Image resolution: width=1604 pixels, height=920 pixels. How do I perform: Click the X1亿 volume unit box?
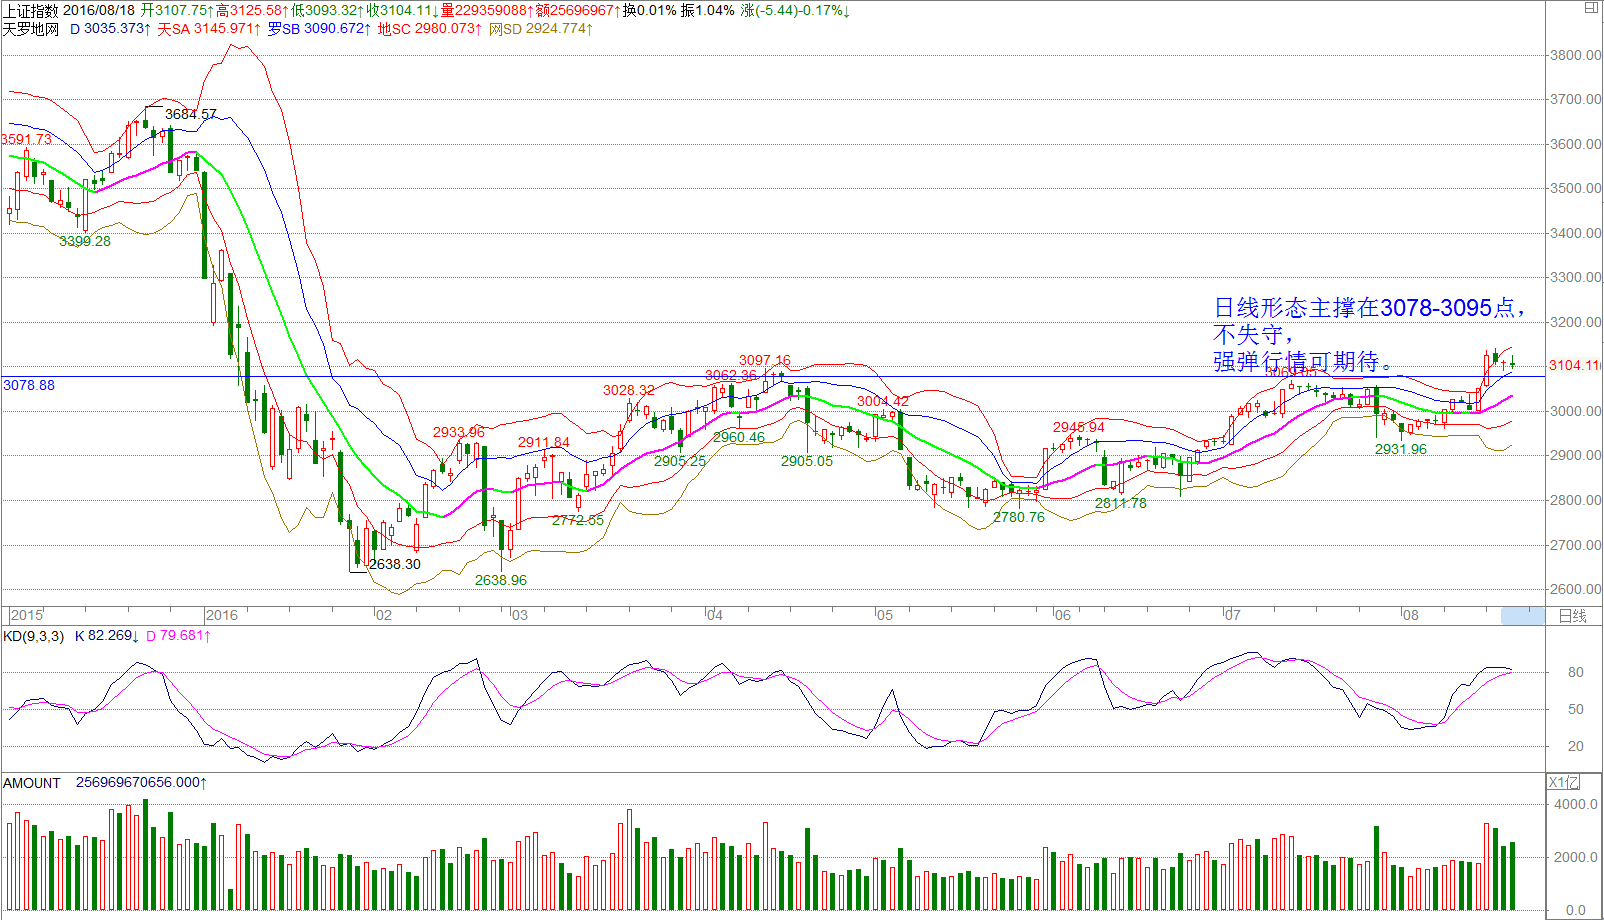[1564, 783]
